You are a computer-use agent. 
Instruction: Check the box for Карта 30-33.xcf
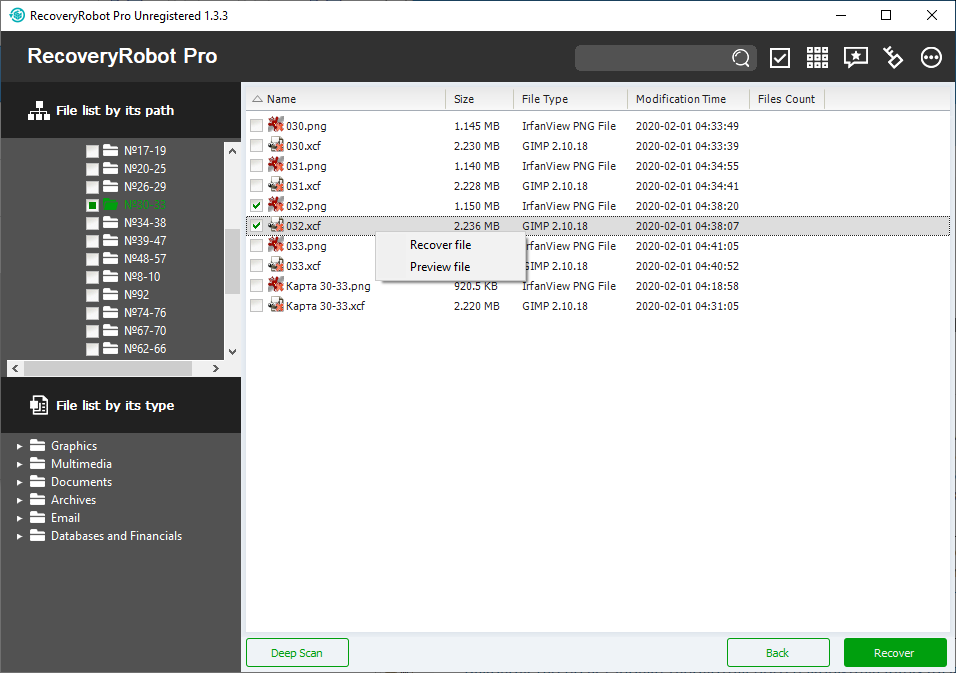click(257, 305)
